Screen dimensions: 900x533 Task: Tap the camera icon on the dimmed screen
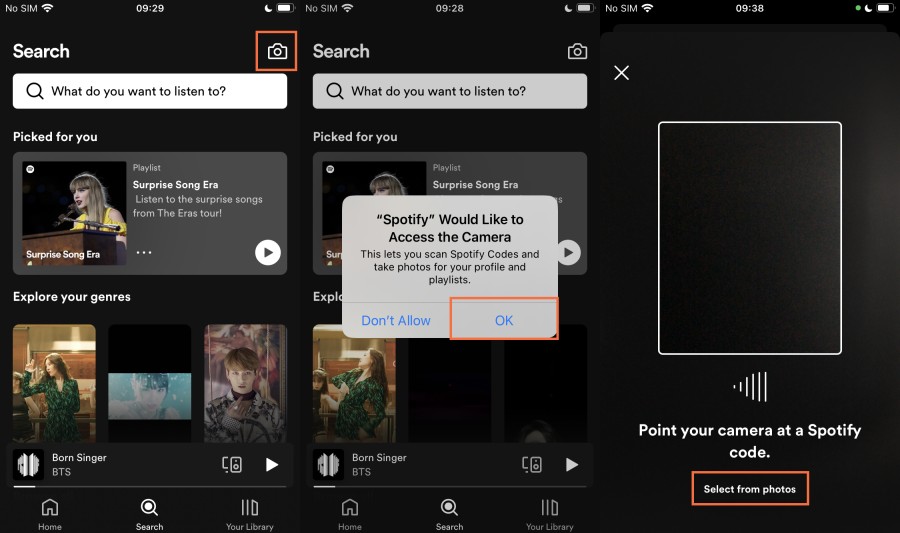577,51
